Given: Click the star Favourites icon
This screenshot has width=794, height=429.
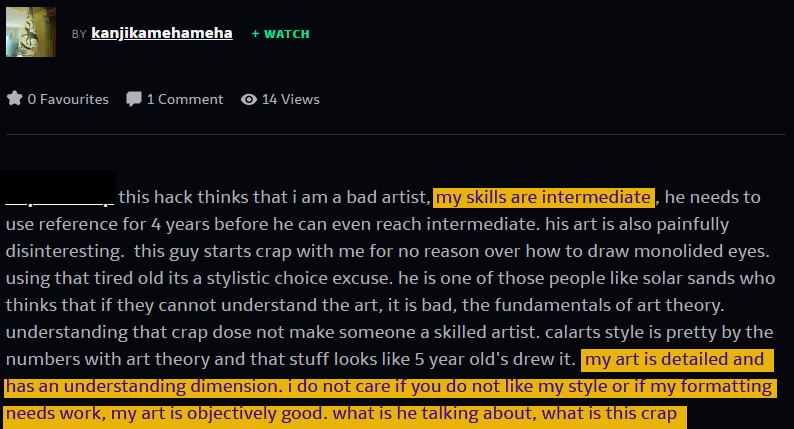Looking at the screenshot, I should [x=14, y=98].
